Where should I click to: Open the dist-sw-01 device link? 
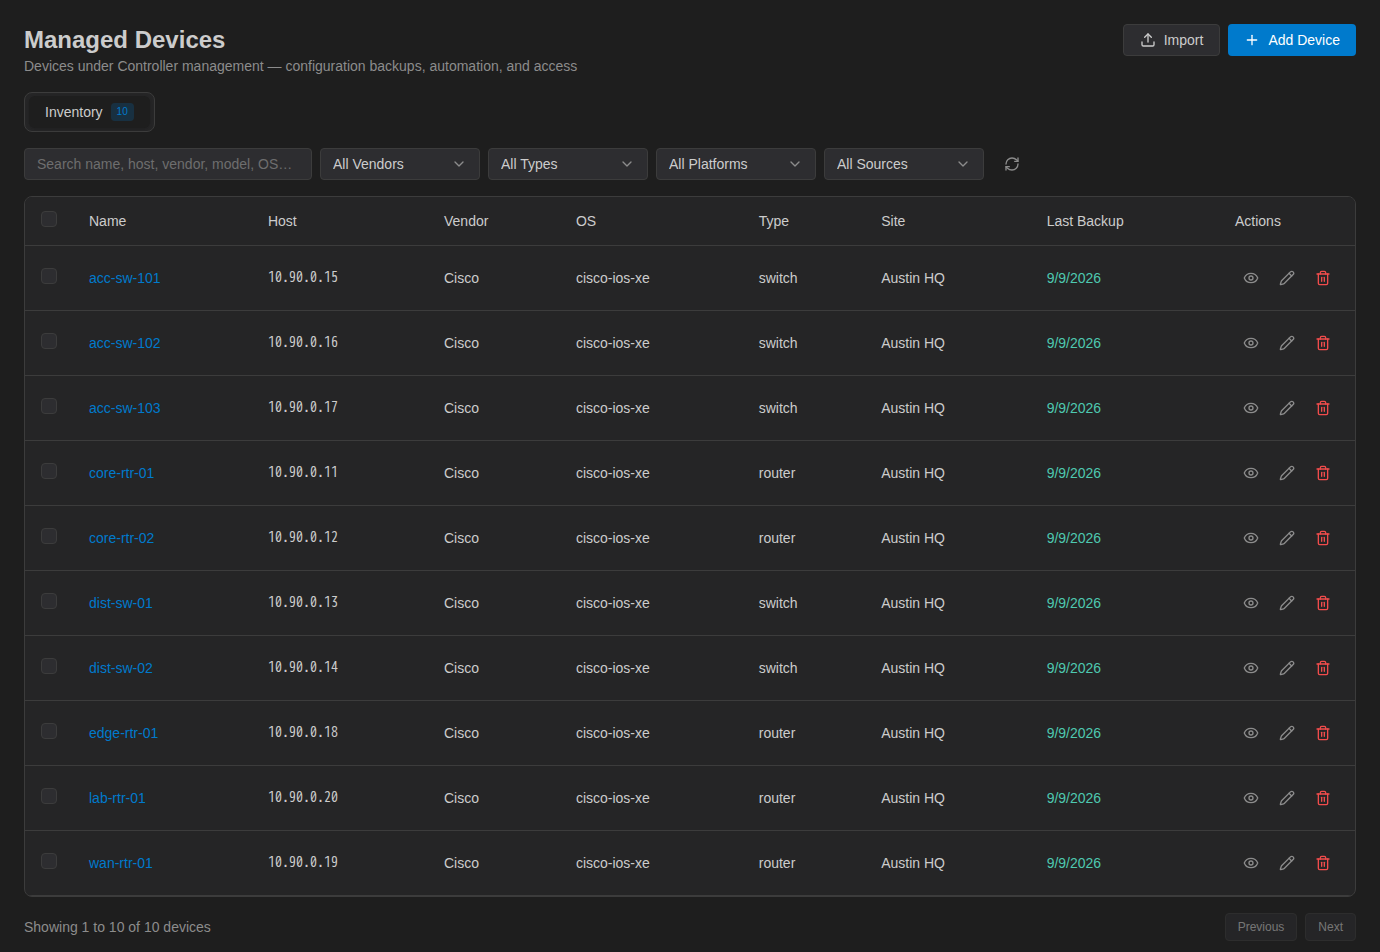(x=121, y=603)
